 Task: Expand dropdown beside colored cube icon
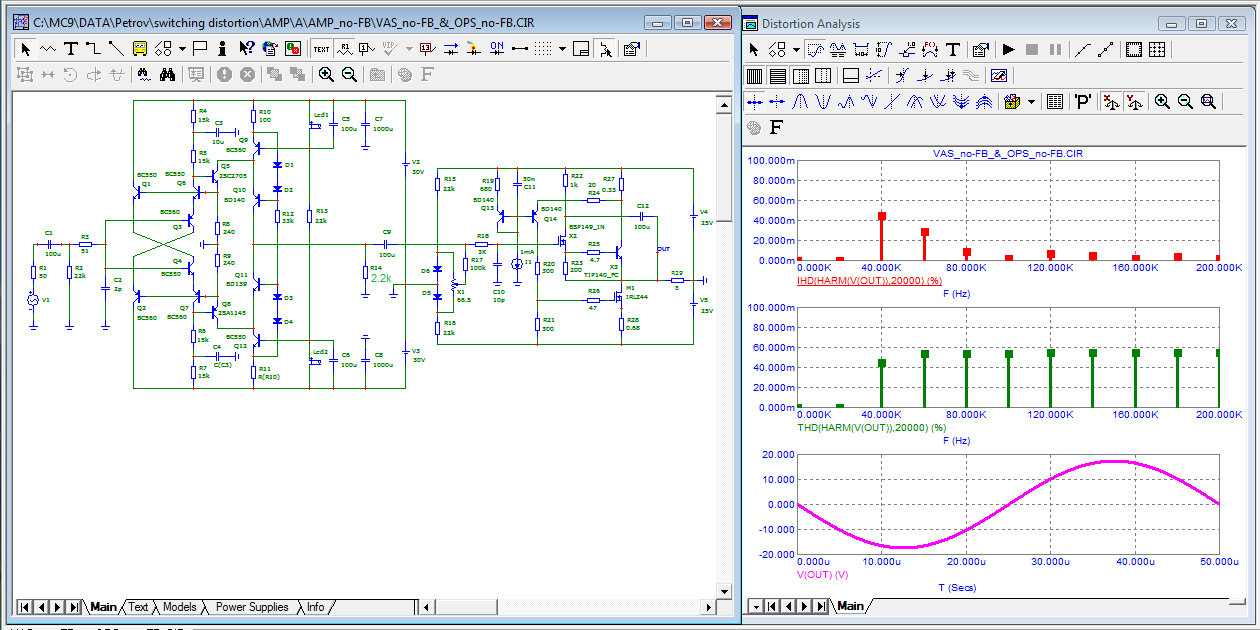[1031, 101]
